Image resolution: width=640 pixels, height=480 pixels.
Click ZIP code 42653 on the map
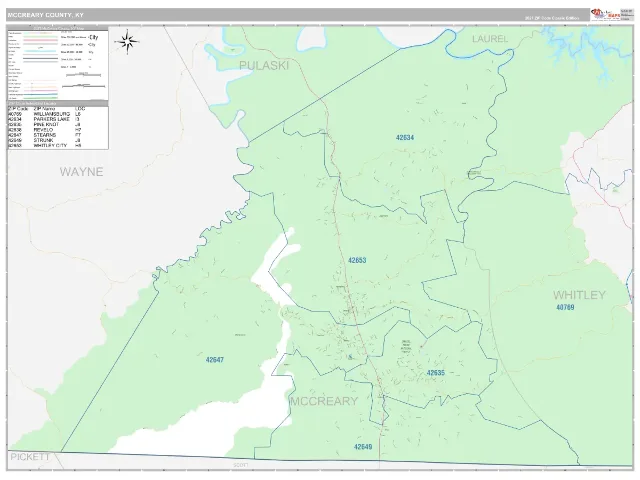tap(357, 260)
